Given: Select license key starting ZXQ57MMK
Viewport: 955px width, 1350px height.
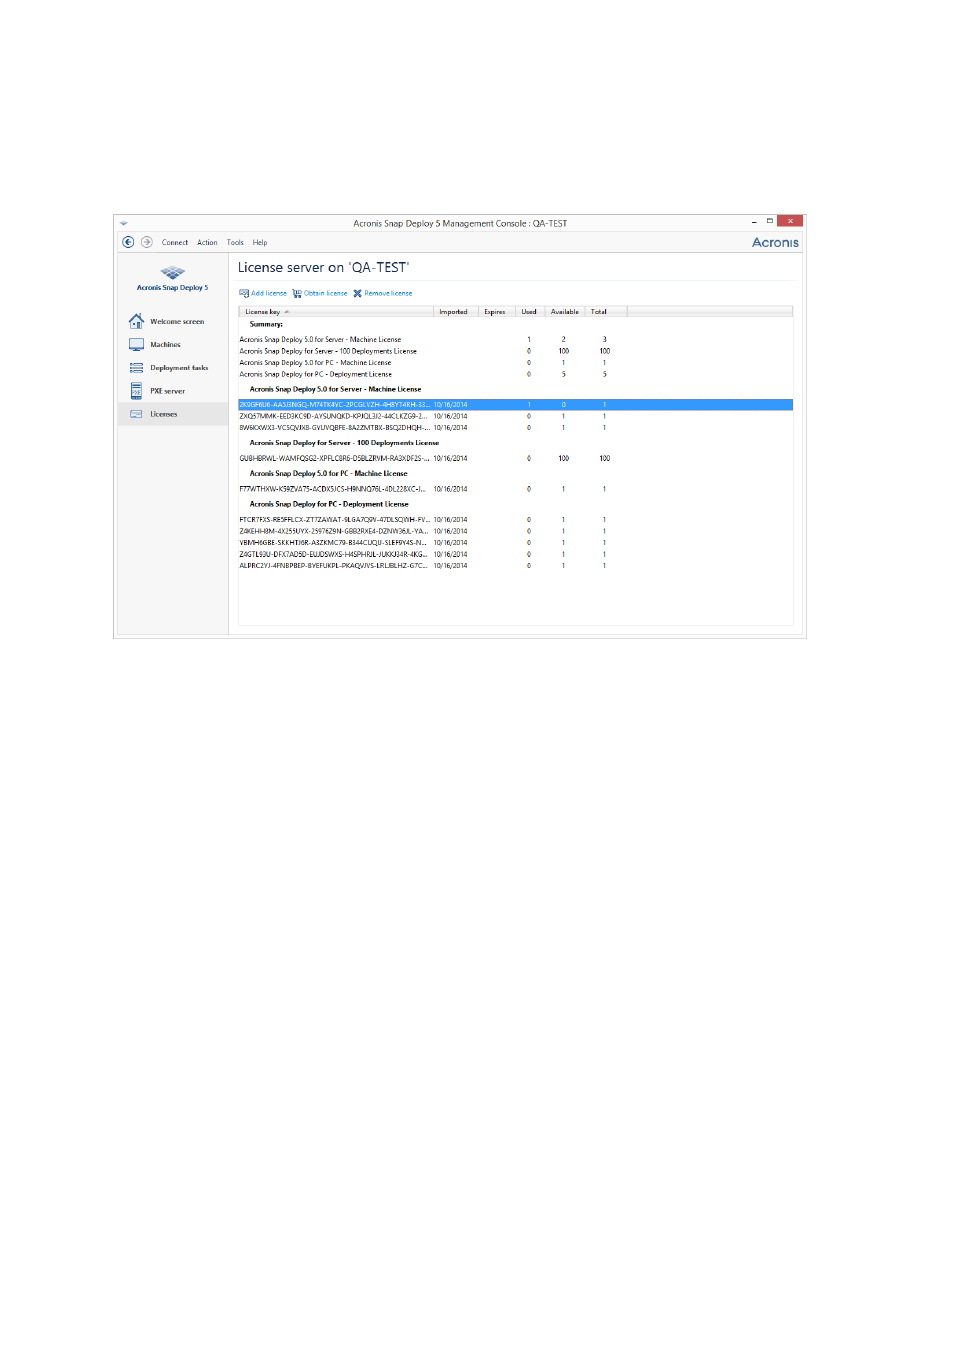Looking at the screenshot, I should tap(515, 416).
